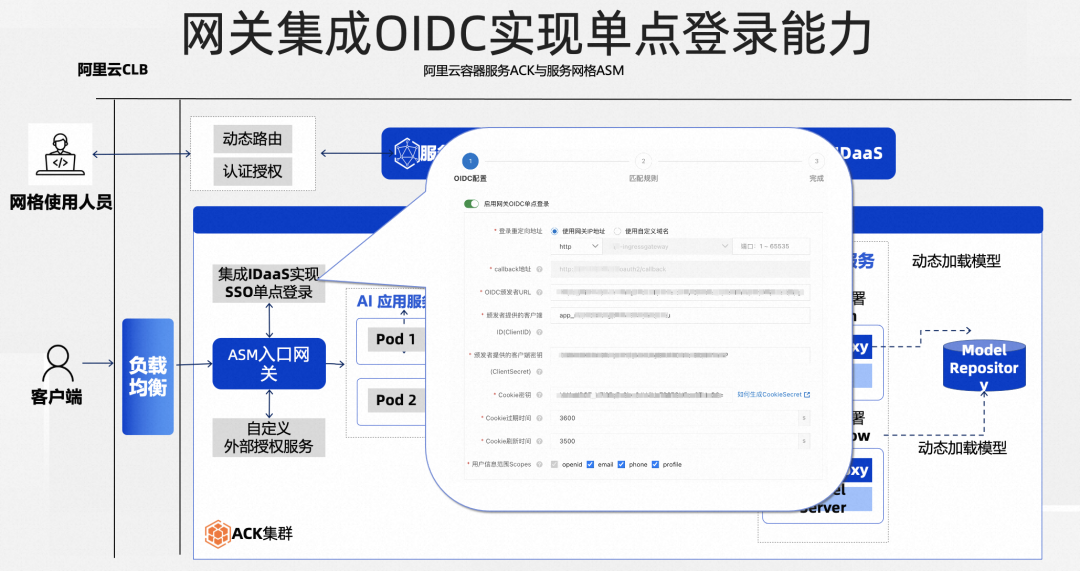Click the 自定义外部授权服务 box
1080x571 pixels.
[x=269, y=437]
